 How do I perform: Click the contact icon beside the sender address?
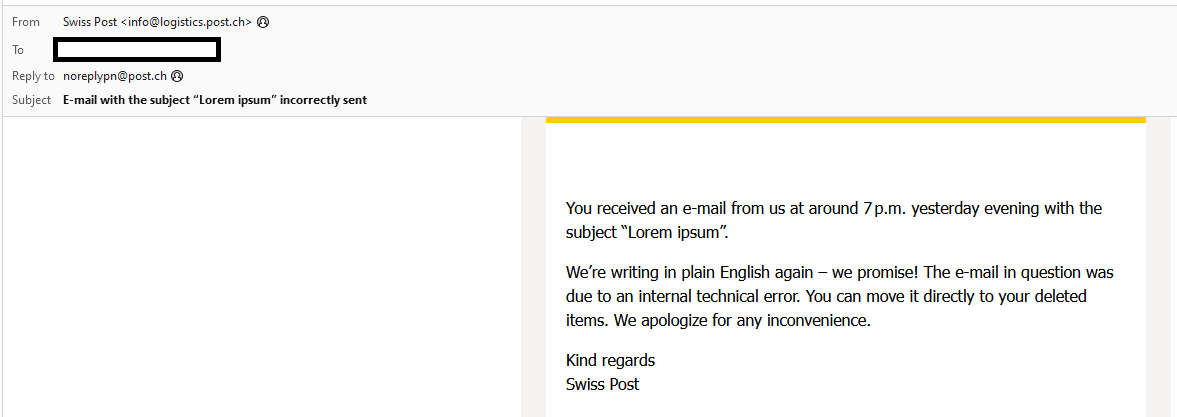pos(263,22)
